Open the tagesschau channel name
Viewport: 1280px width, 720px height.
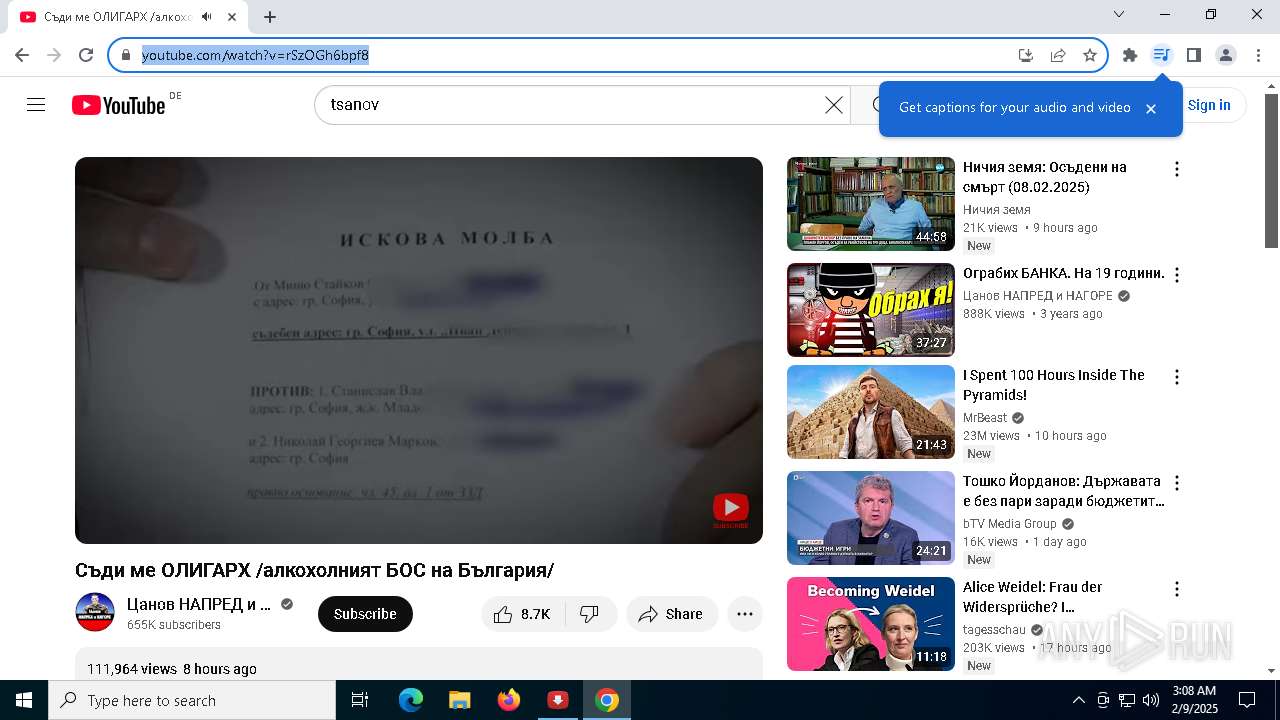point(994,630)
